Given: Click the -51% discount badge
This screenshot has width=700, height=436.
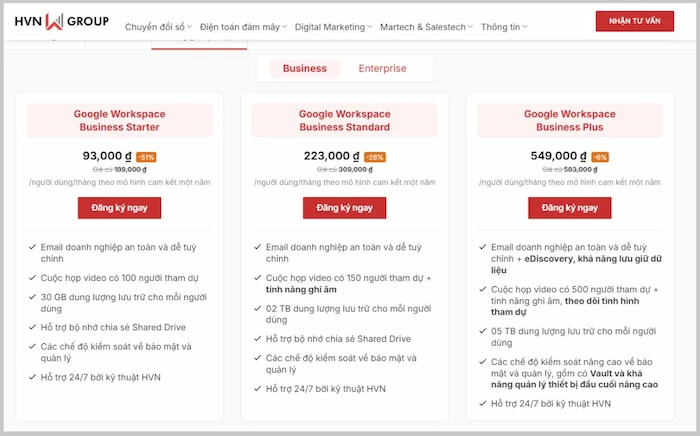Looking at the screenshot, I should 146,157.
